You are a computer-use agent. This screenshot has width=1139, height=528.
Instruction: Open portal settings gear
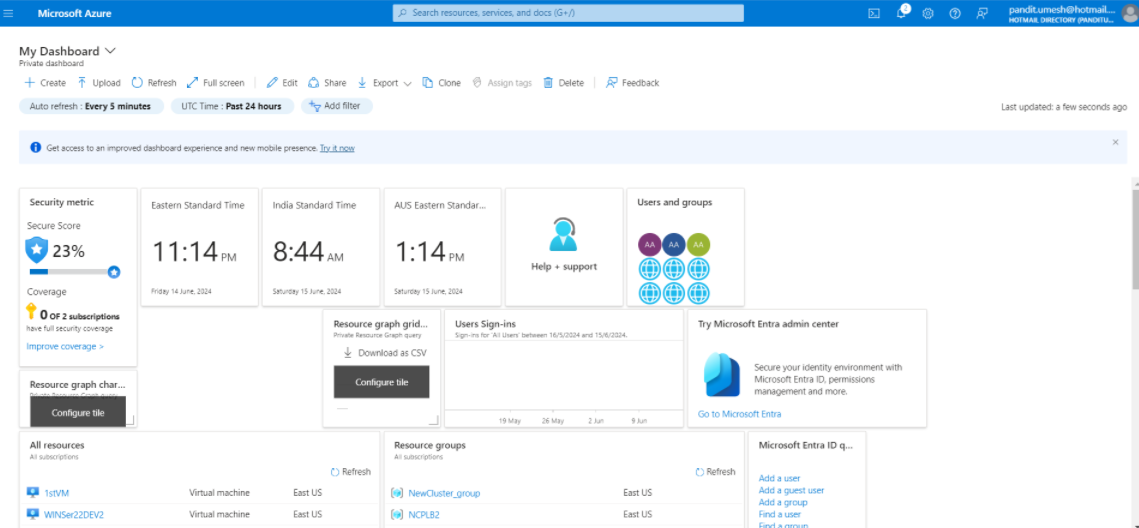[x=928, y=13]
